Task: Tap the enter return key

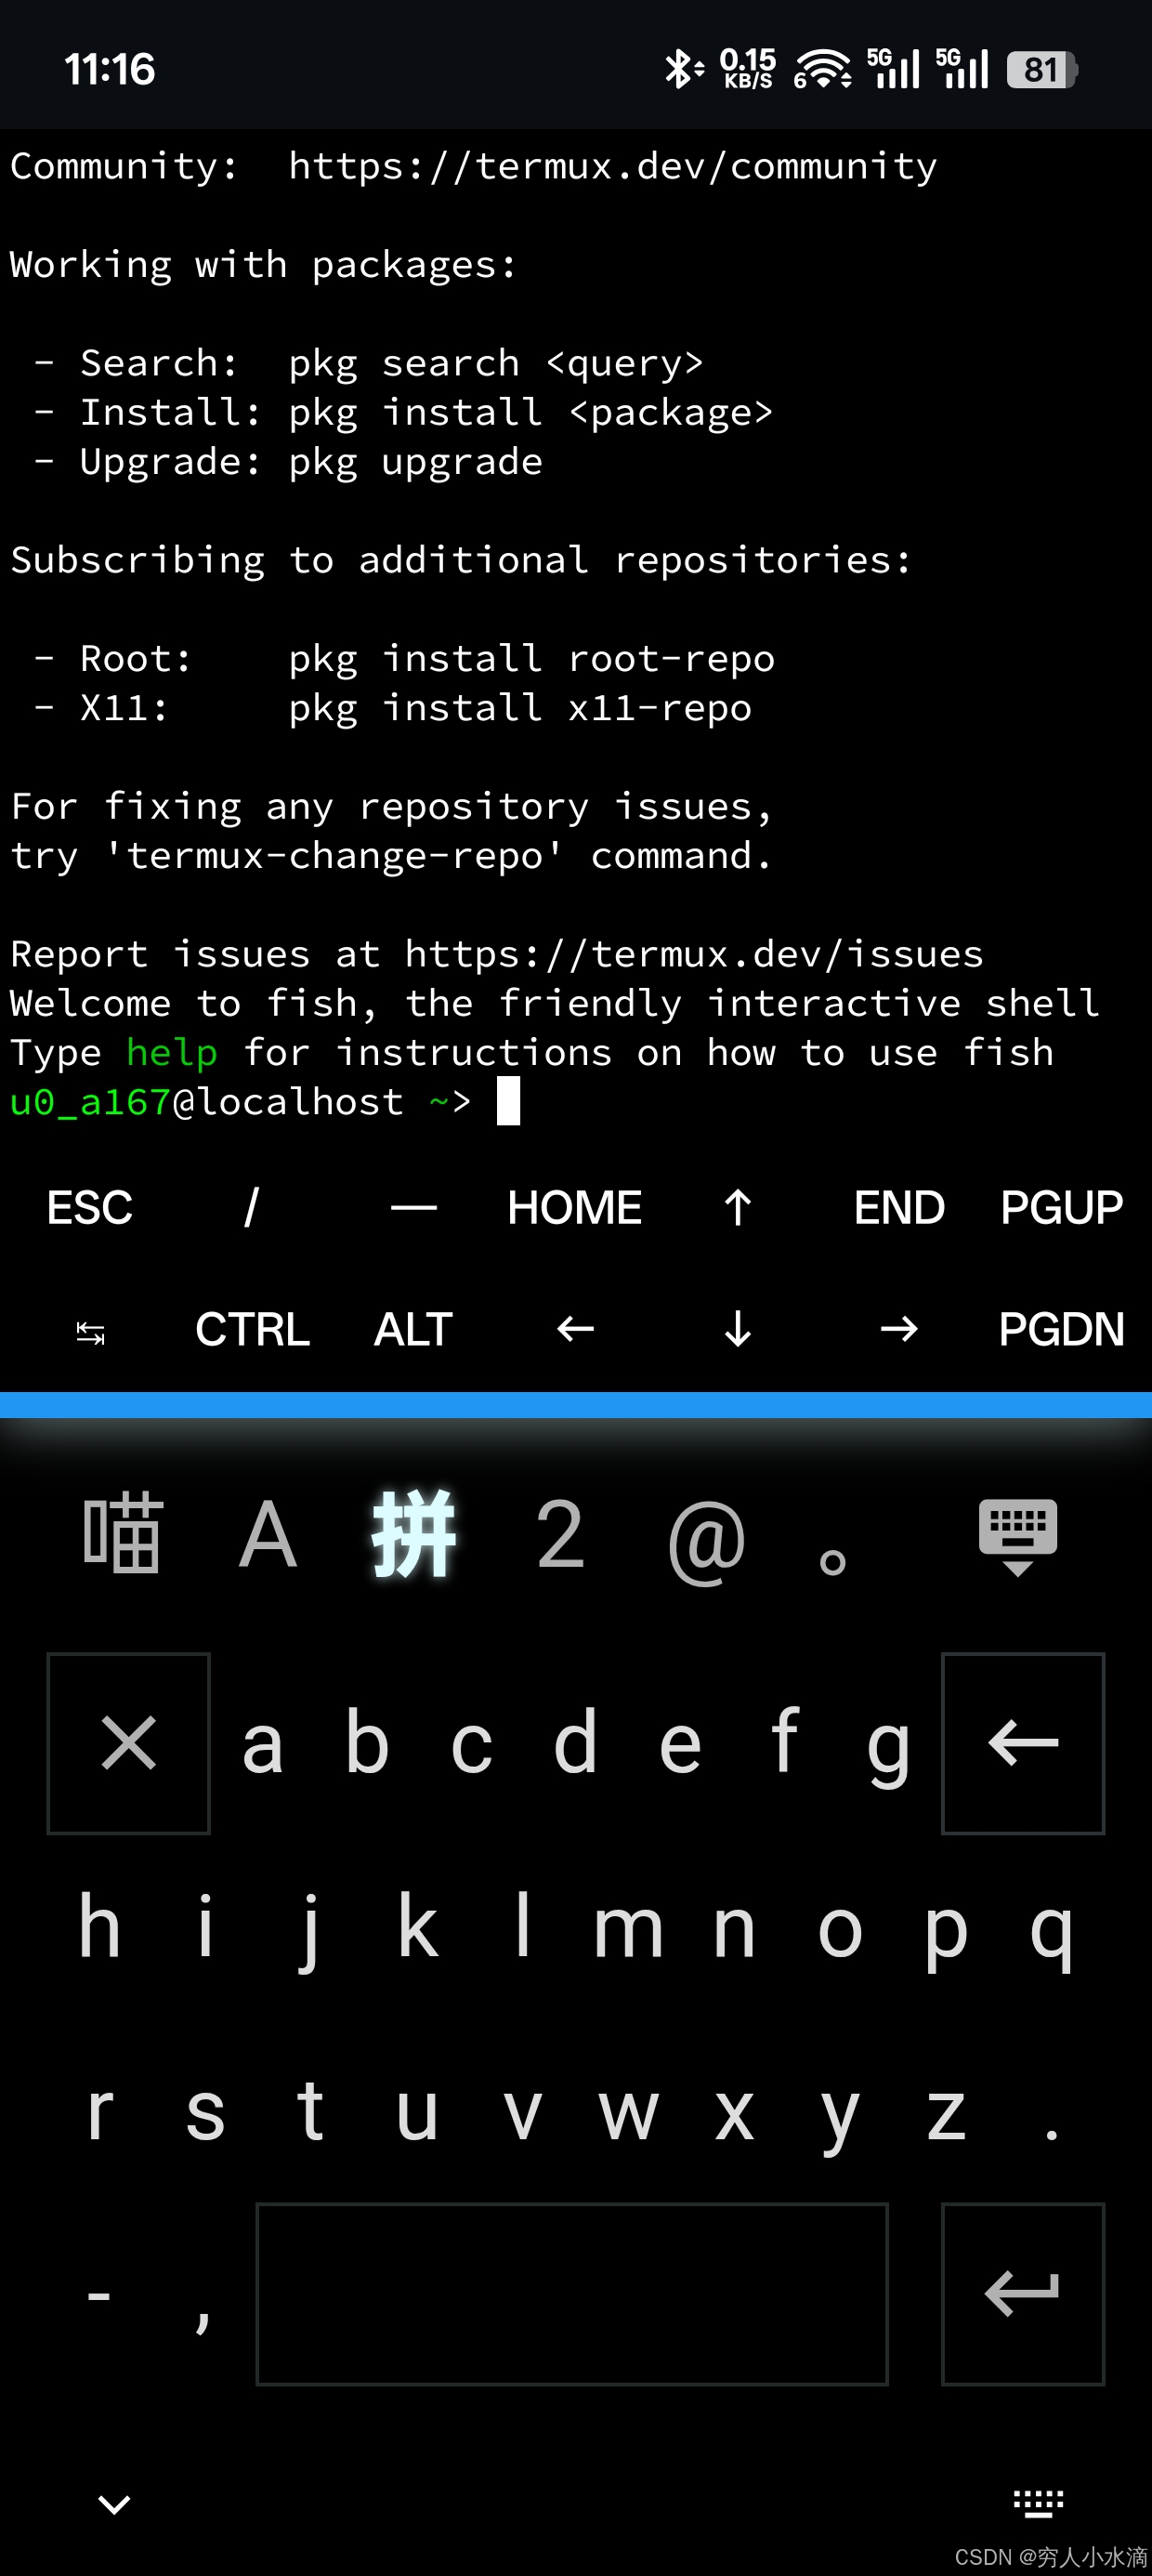Action: [x=1023, y=2293]
